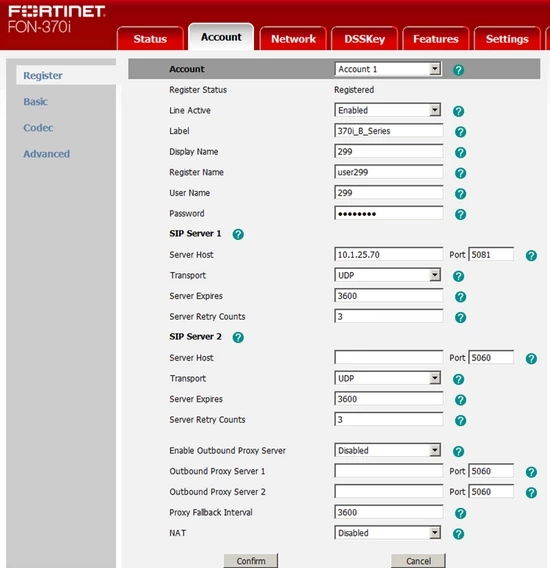550x568 pixels.
Task: Focus the Display Name field
Action: (x=389, y=151)
